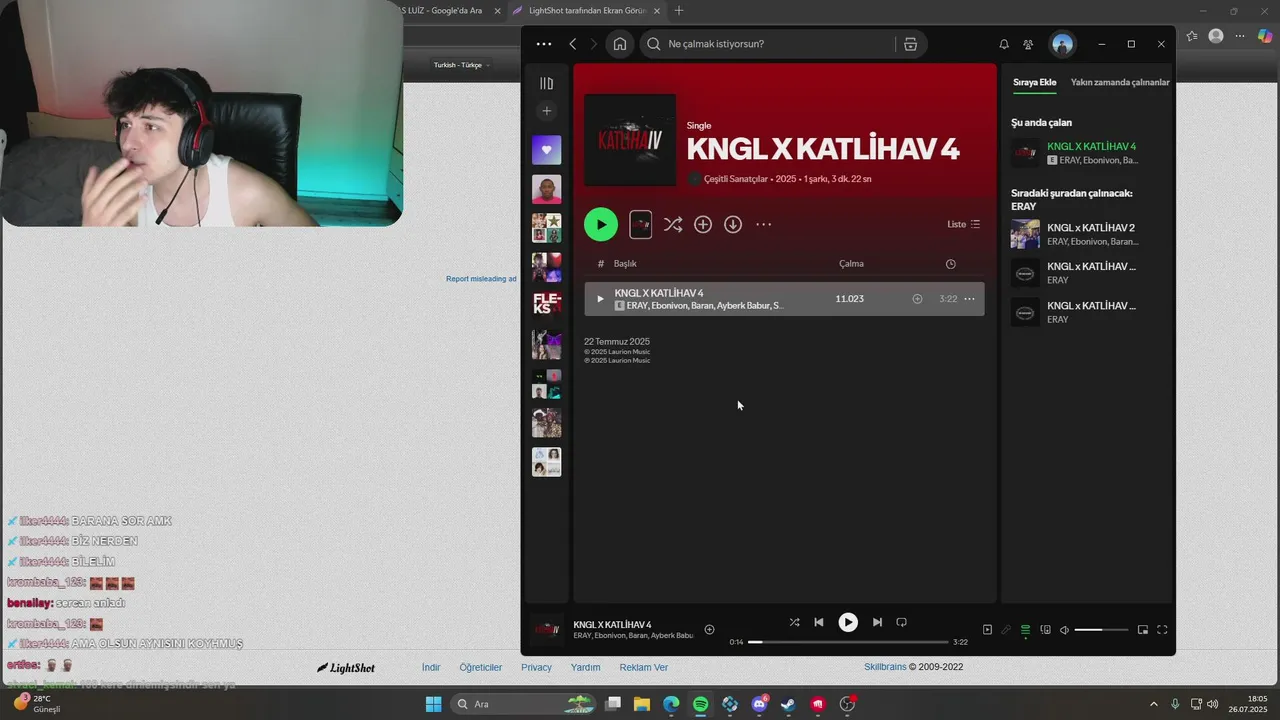Open the Turkish - Türkçe language dropdown
The height and width of the screenshot is (720, 1280).
tap(463, 65)
